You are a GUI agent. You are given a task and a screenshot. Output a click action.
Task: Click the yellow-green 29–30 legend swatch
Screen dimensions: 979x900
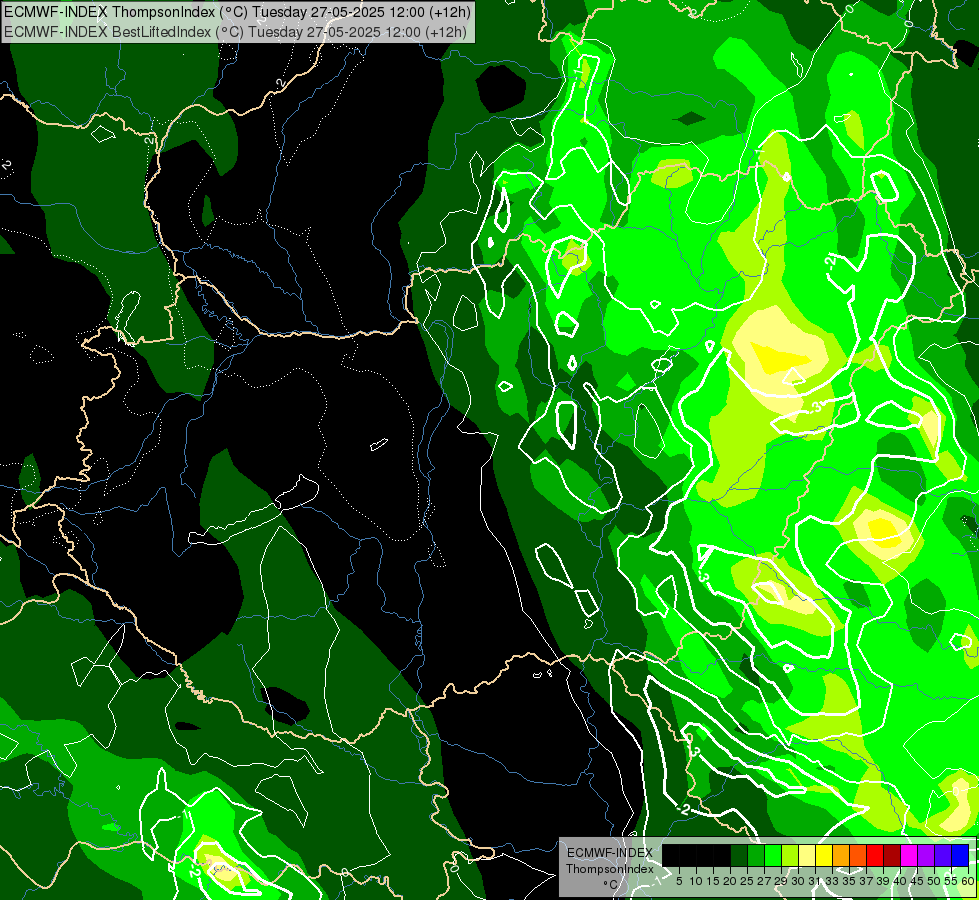coord(790,855)
